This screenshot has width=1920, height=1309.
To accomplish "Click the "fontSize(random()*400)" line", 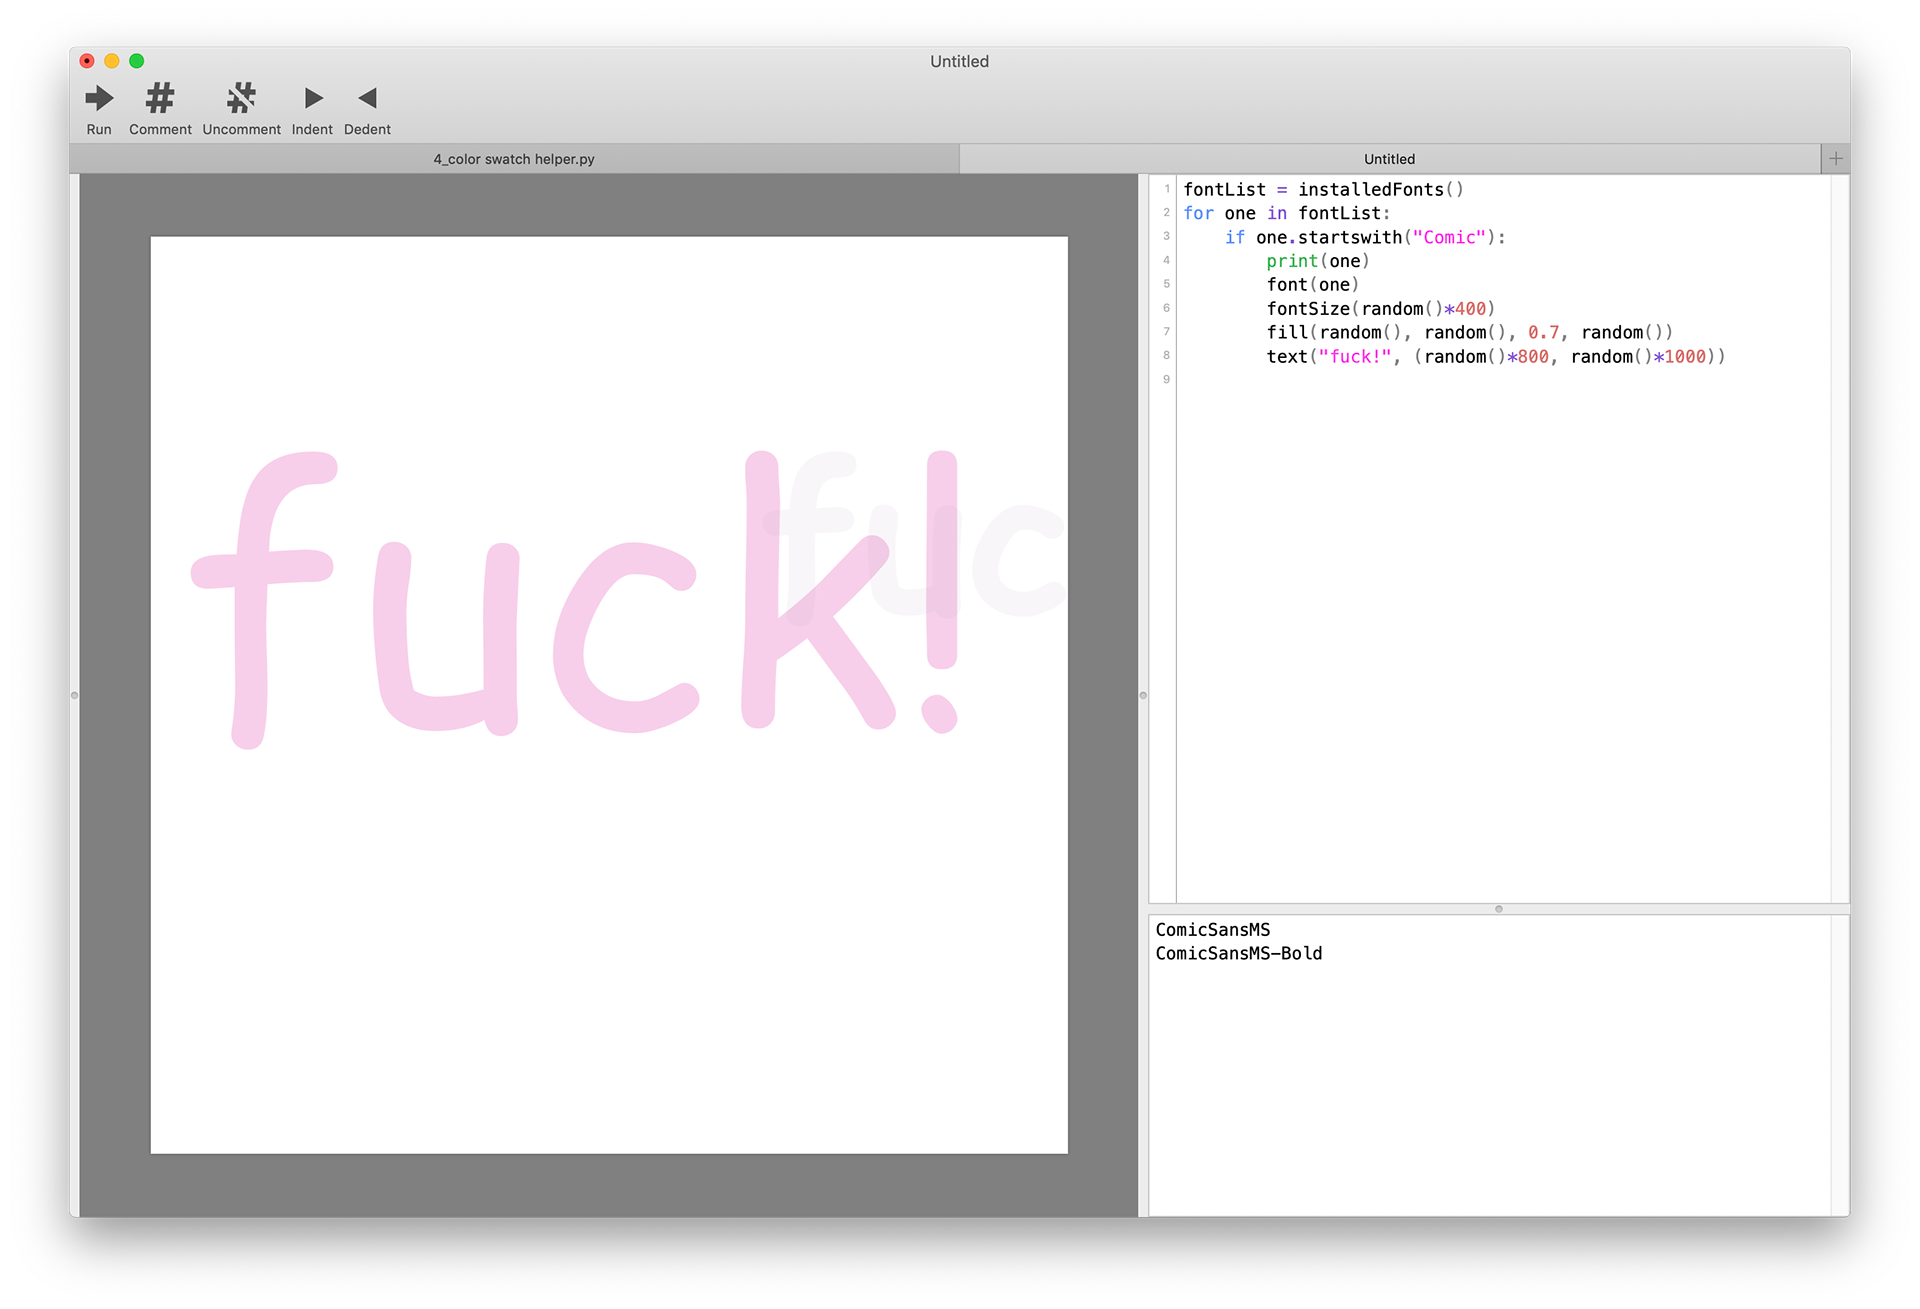I will point(1380,310).
